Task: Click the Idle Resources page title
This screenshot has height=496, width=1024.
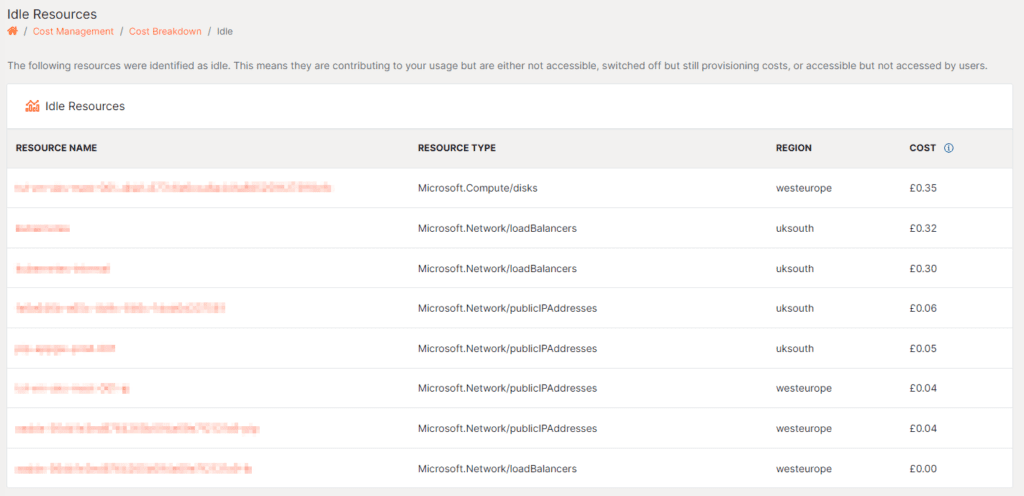Action: click(x=52, y=14)
